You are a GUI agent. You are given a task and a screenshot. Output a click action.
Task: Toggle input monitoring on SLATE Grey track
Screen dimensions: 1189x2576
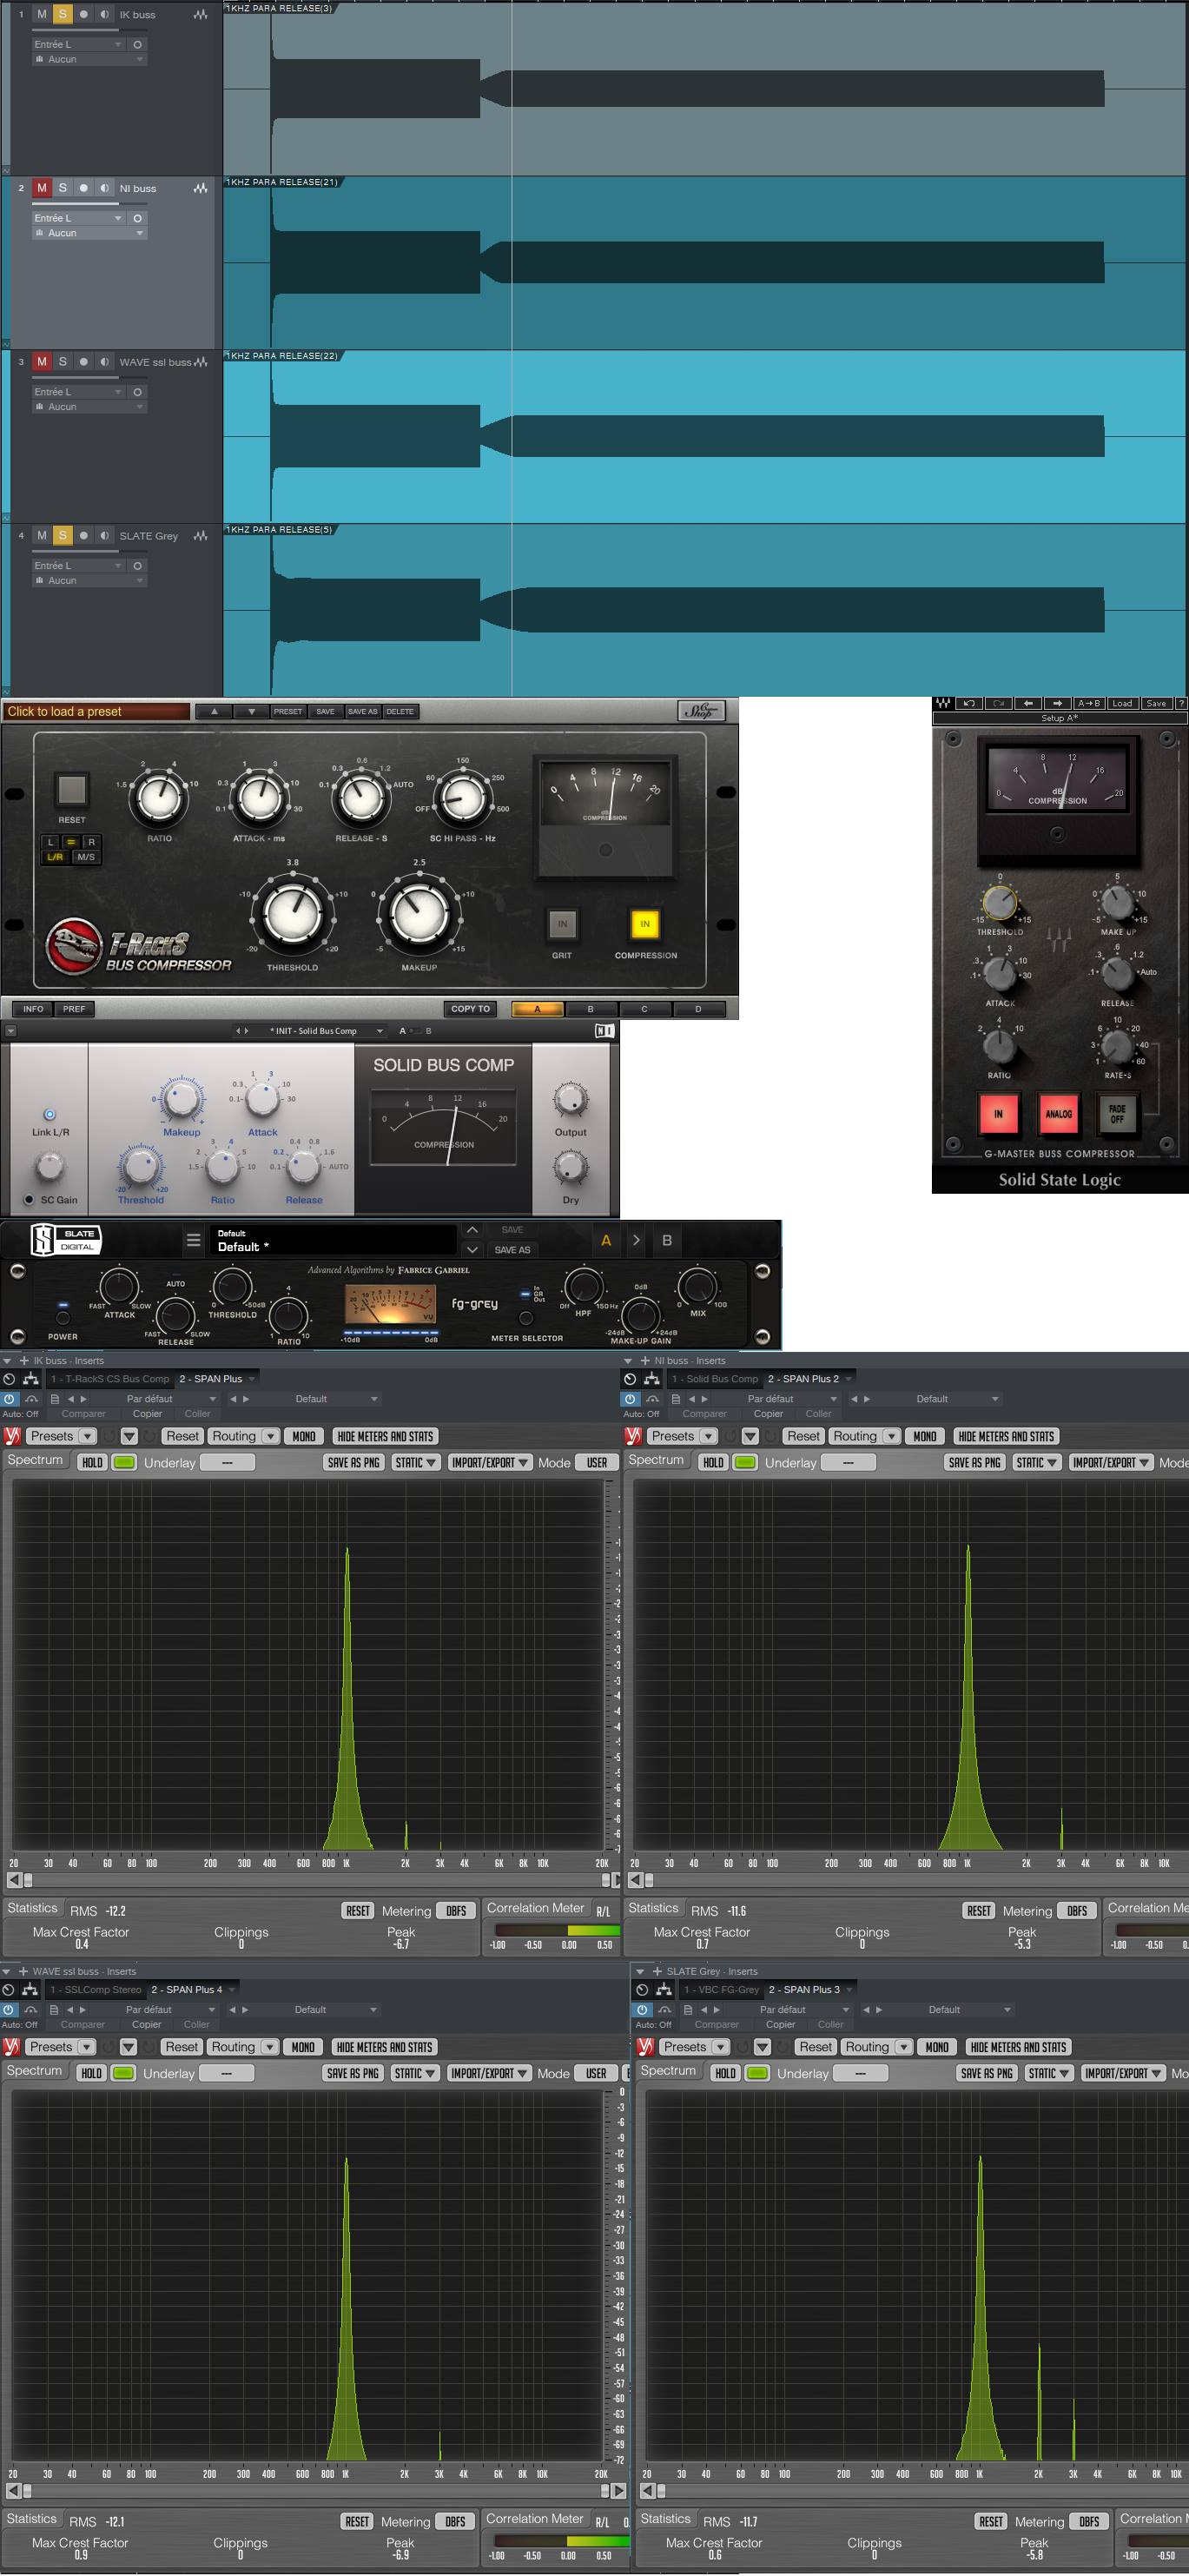coord(104,536)
